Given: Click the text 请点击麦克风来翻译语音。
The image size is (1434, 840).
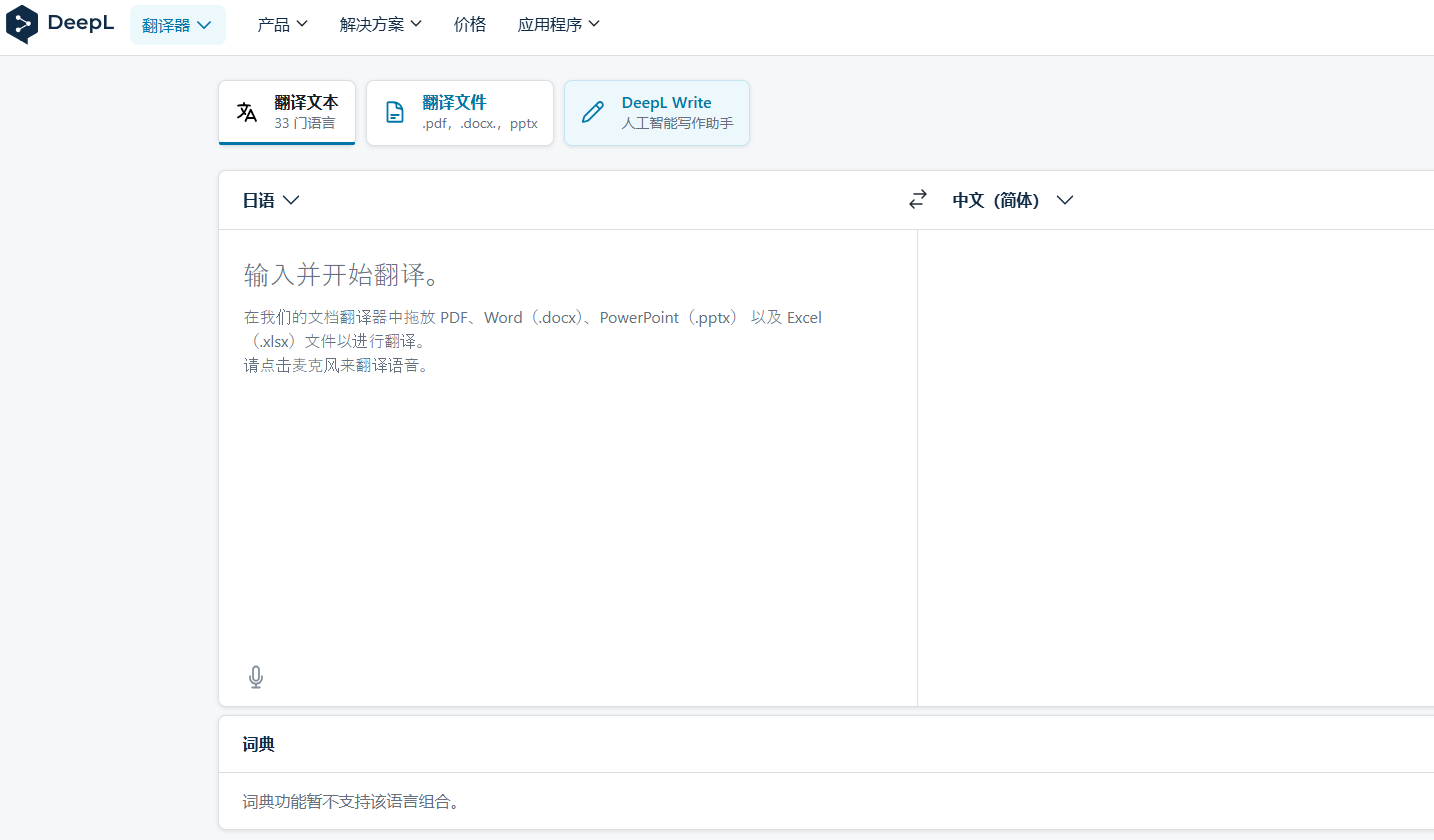Looking at the screenshot, I should point(337,365).
